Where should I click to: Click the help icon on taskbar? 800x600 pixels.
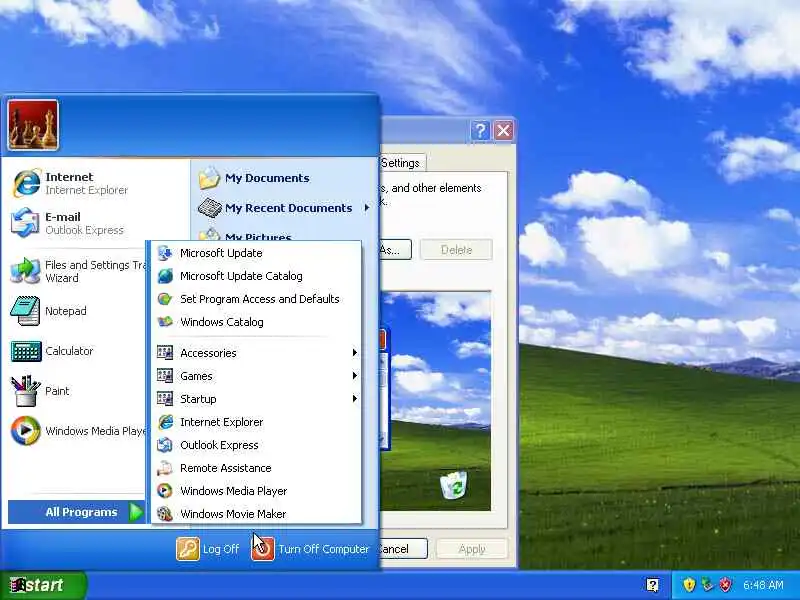click(x=652, y=585)
